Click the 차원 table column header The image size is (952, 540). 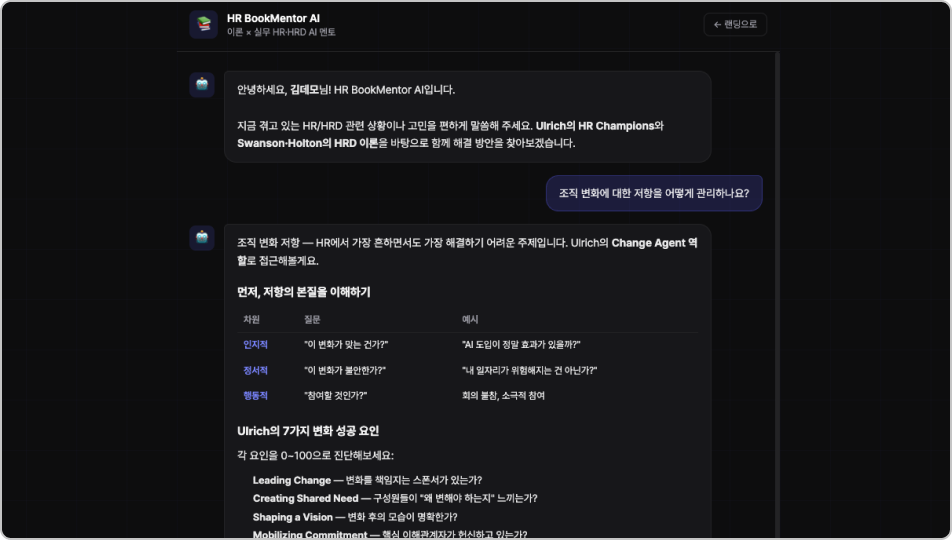pyautogui.click(x=251, y=319)
